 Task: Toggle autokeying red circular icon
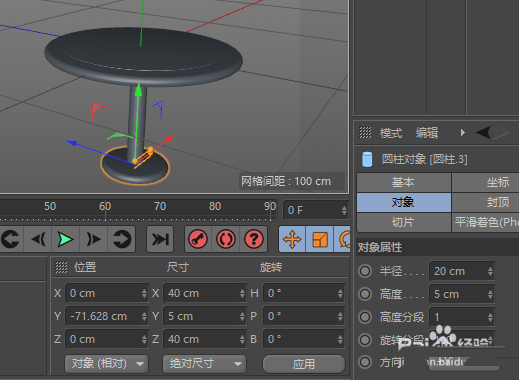click(x=226, y=239)
